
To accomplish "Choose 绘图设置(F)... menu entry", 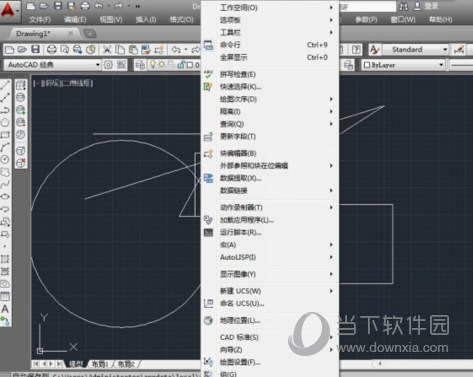I will [270, 362].
